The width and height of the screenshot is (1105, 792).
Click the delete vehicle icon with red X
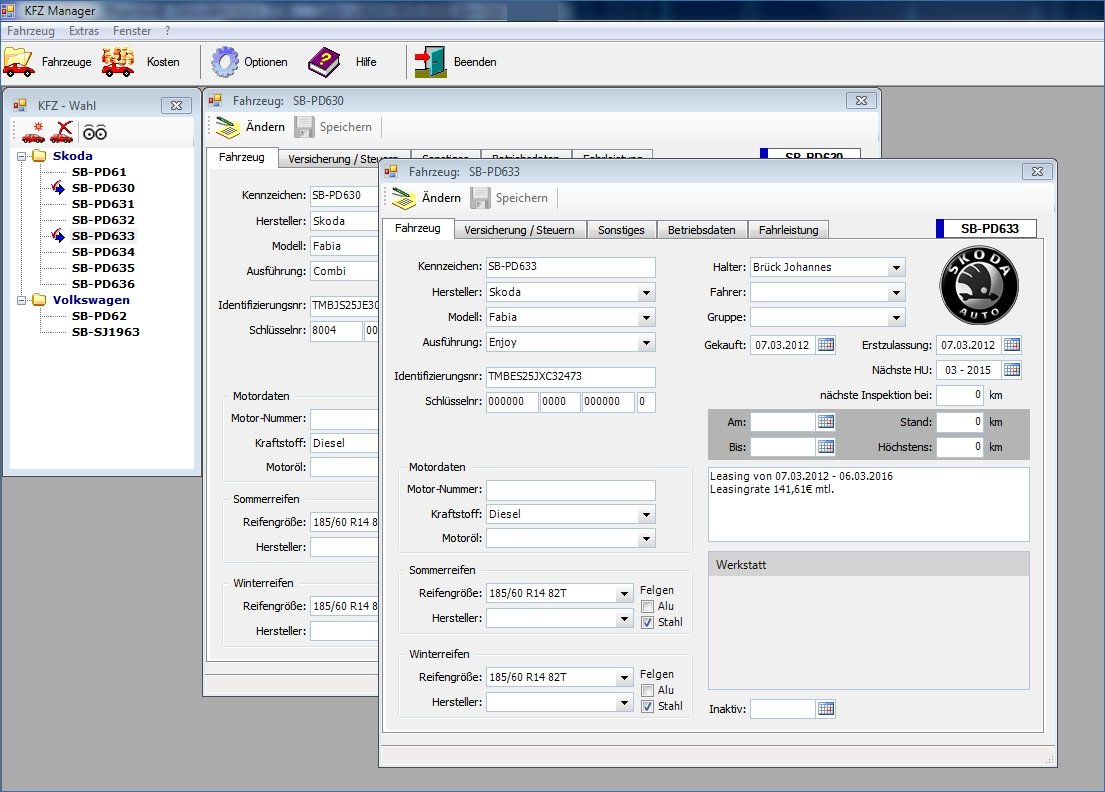(x=62, y=132)
